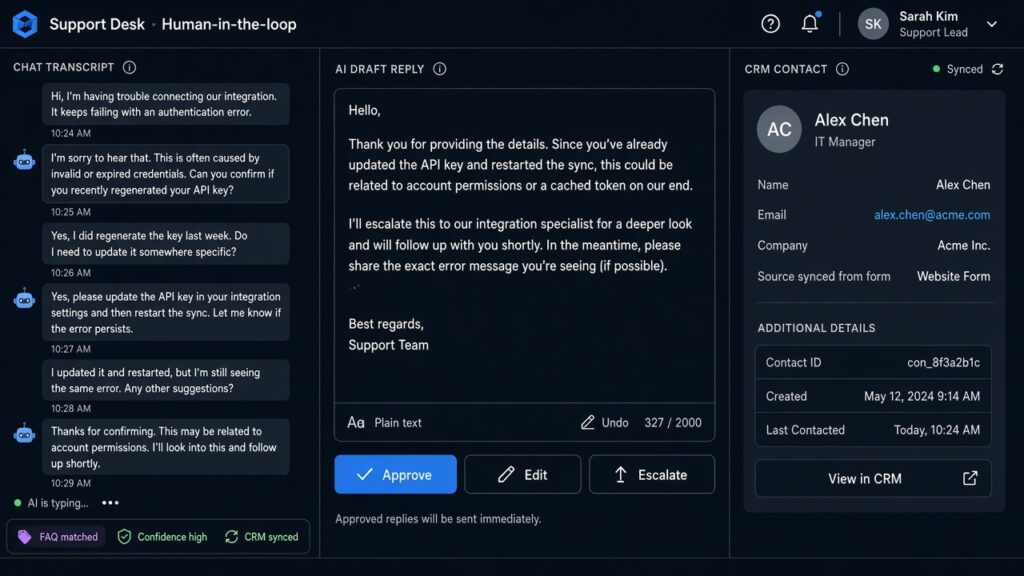Click the AC contact avatar
Viewport: 1024px width, 576px height.
(779, 129)
